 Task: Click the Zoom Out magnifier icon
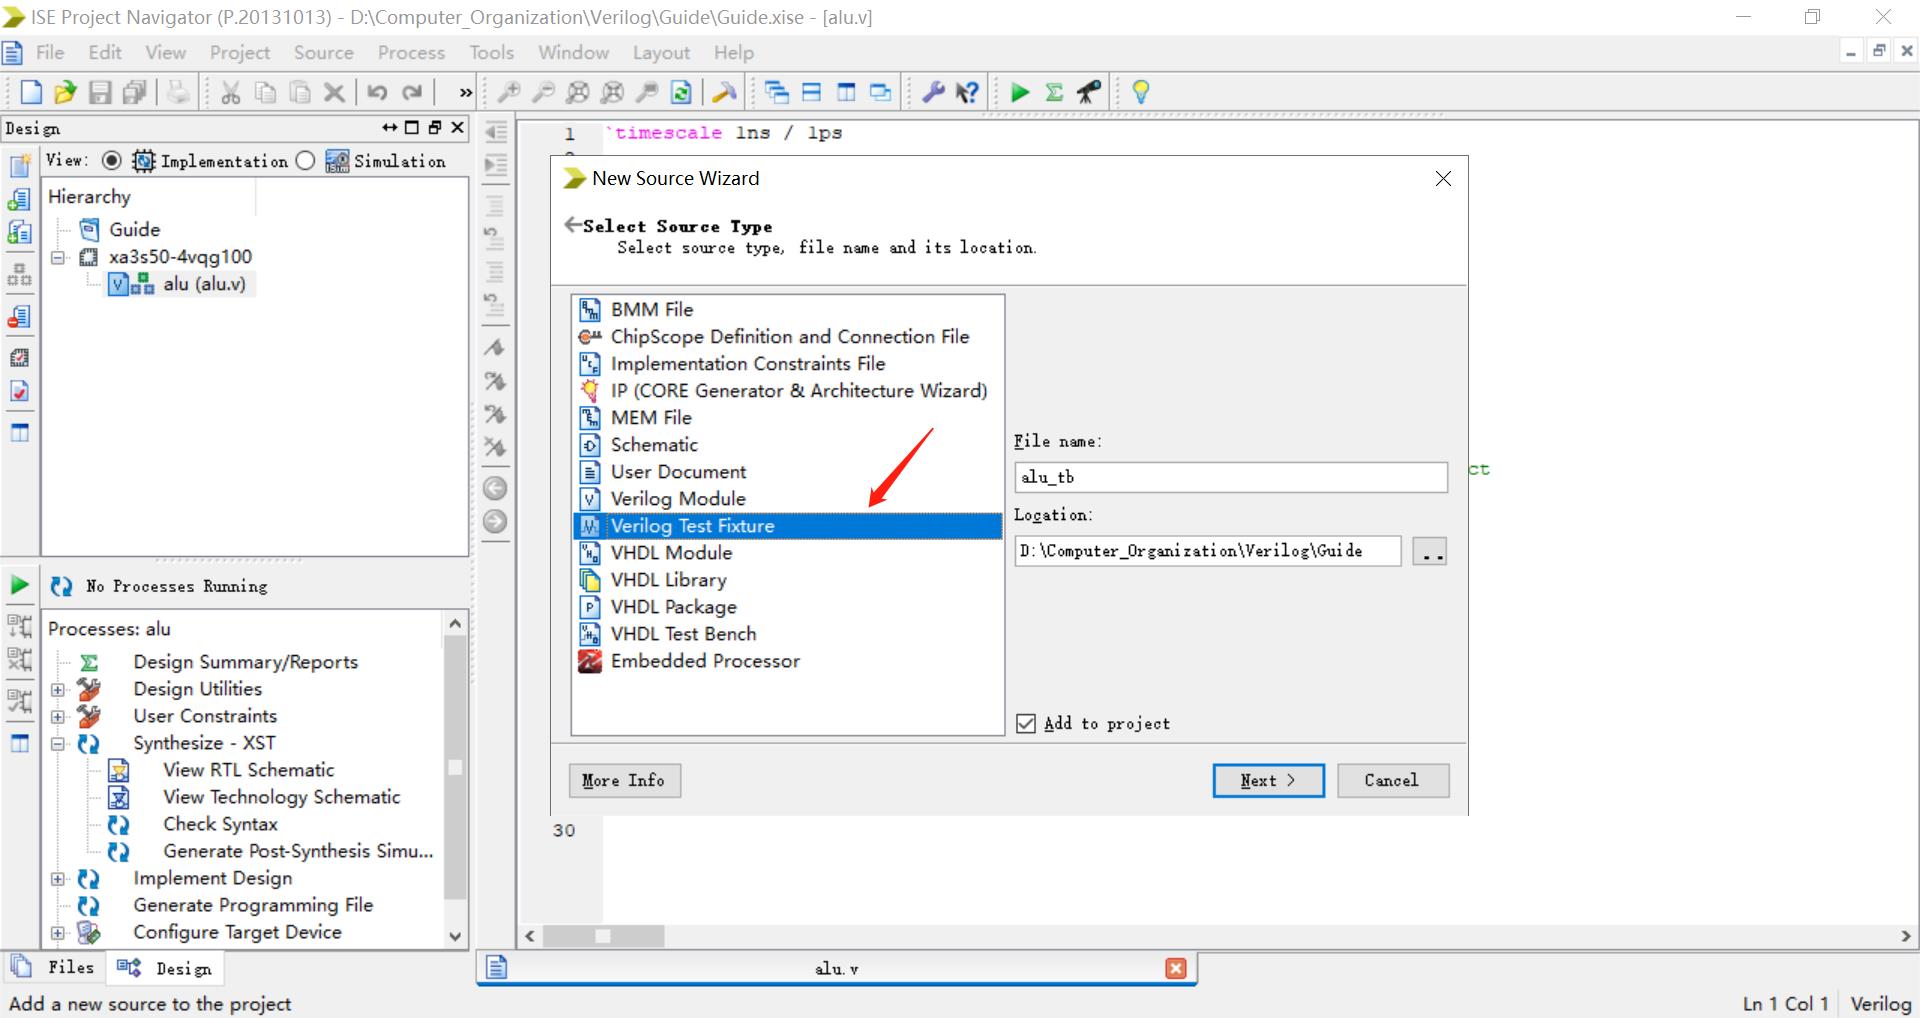543,92
